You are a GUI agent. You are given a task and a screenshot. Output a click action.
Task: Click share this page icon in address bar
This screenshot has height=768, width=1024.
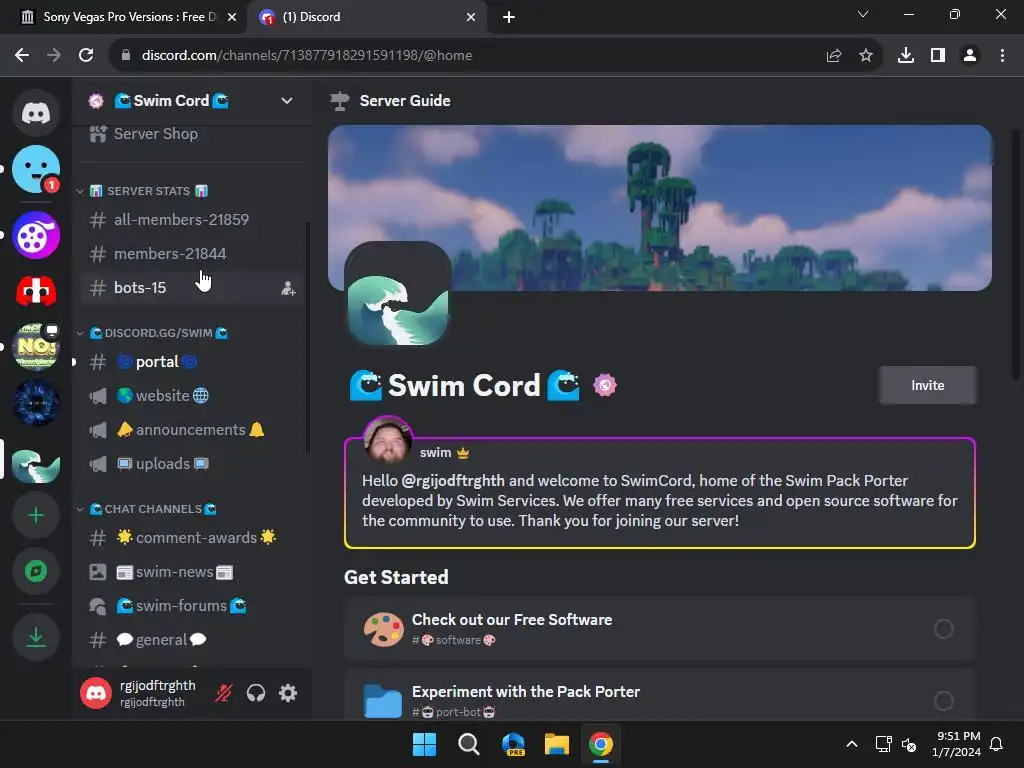click(x=834, y=56)
